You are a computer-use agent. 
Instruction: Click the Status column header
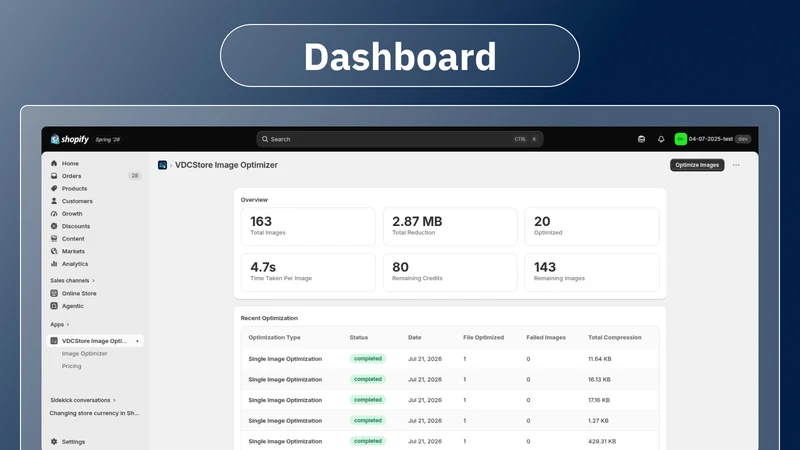[x=359, y=337]
